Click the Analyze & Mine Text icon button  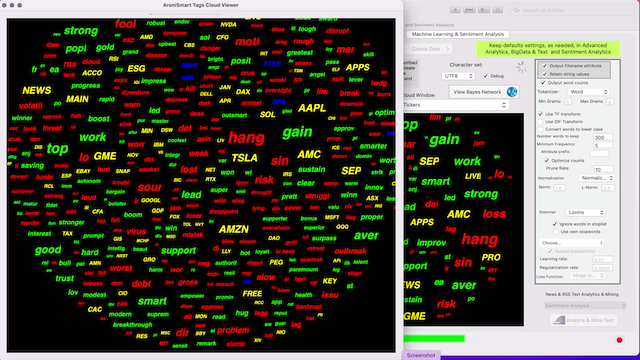[584, 320]
